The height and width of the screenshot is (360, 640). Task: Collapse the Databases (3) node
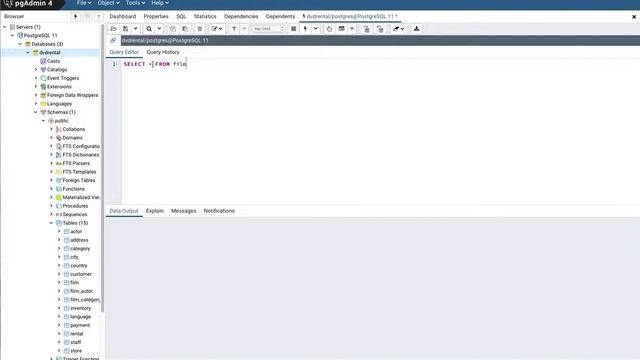point(20,44)
